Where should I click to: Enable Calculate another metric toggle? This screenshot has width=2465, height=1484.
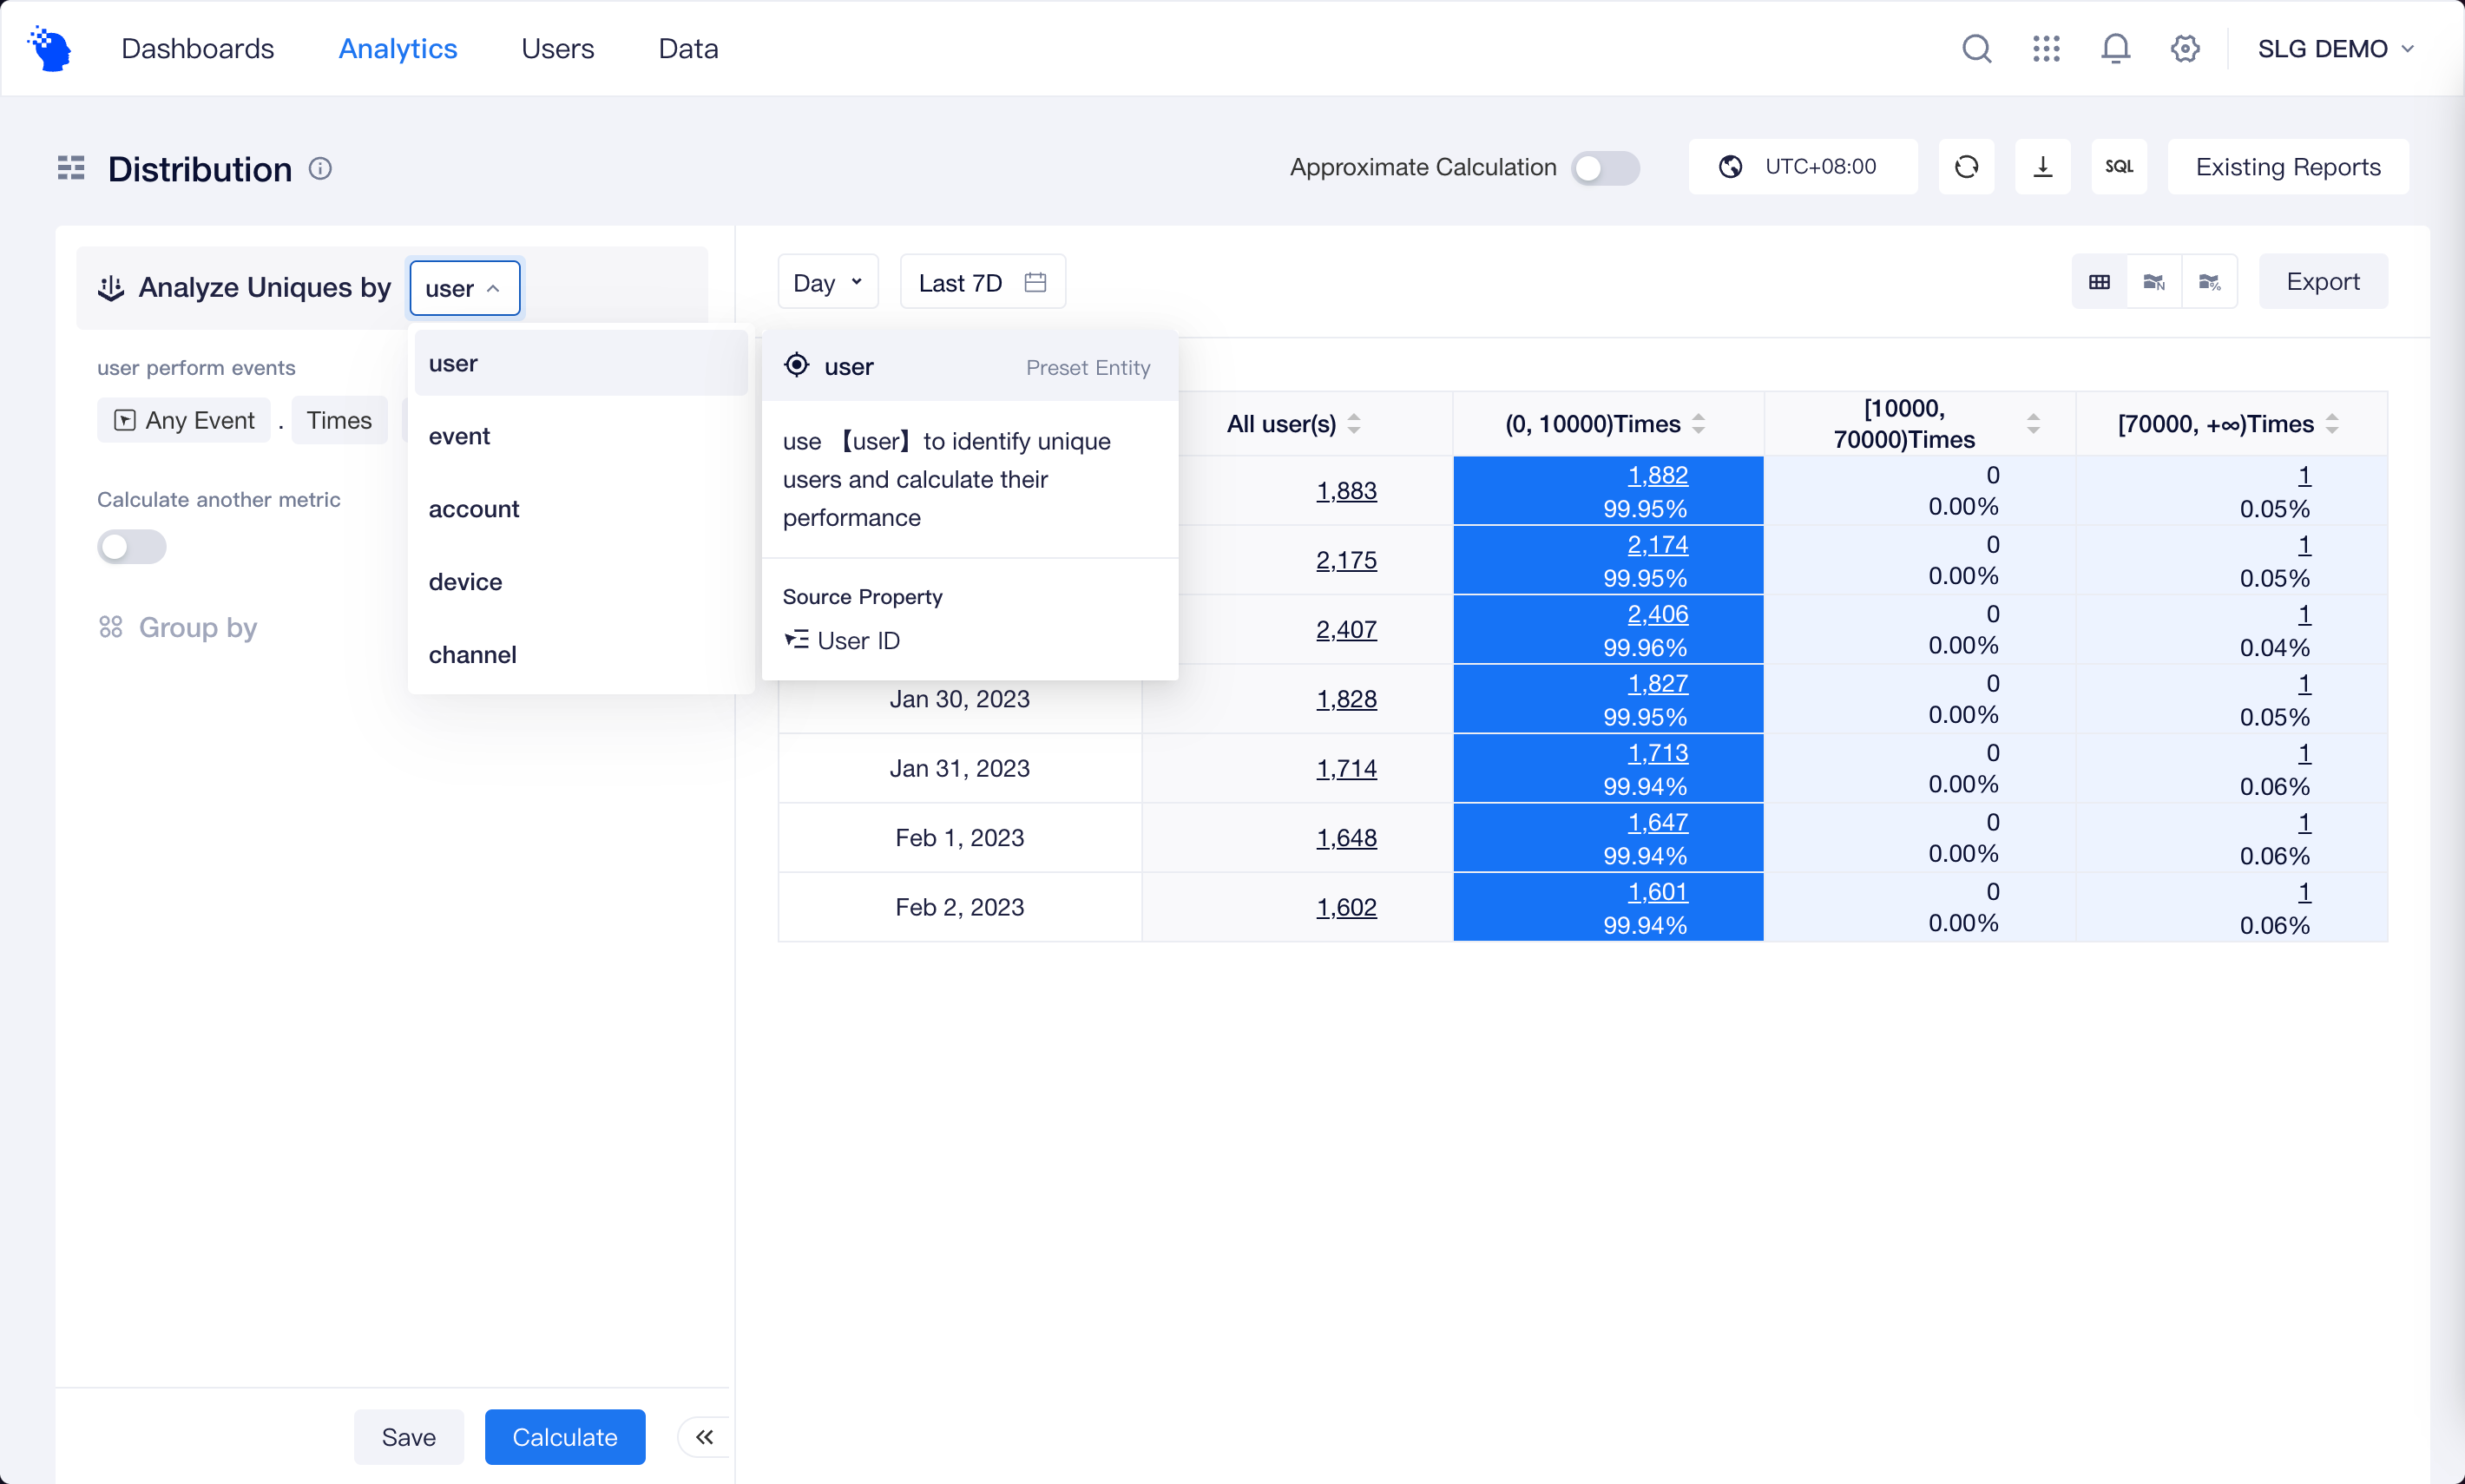(x=132, y=547)
